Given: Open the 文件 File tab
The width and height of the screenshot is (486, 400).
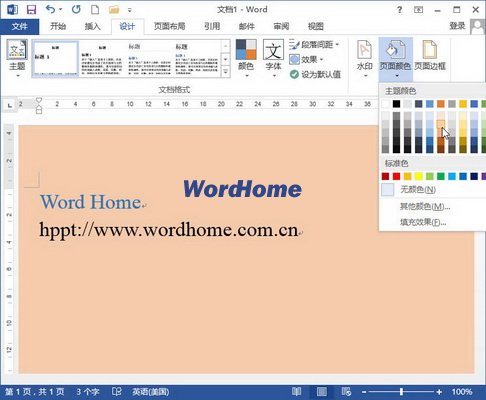Looking at the screenshot, I should pos(20,26).
